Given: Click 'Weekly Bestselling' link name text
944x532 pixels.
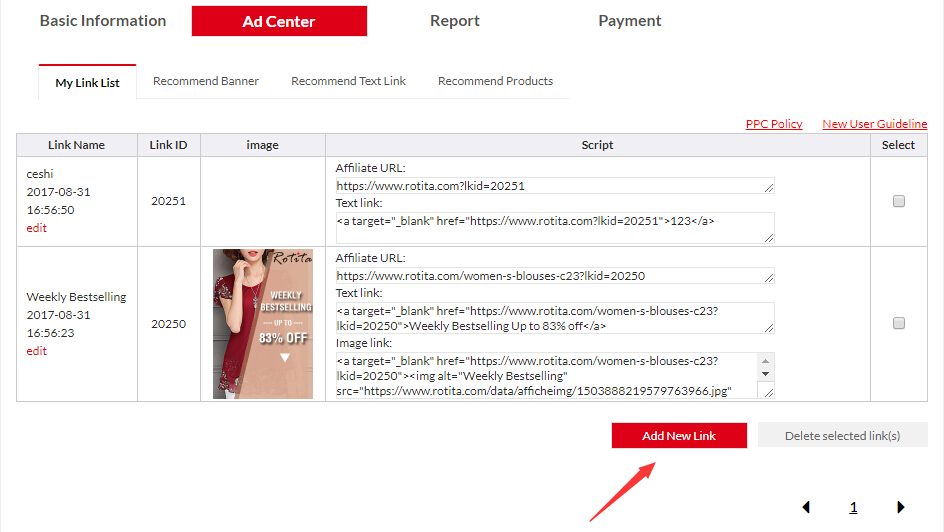Looking at the screenshot, I should 76,297.
